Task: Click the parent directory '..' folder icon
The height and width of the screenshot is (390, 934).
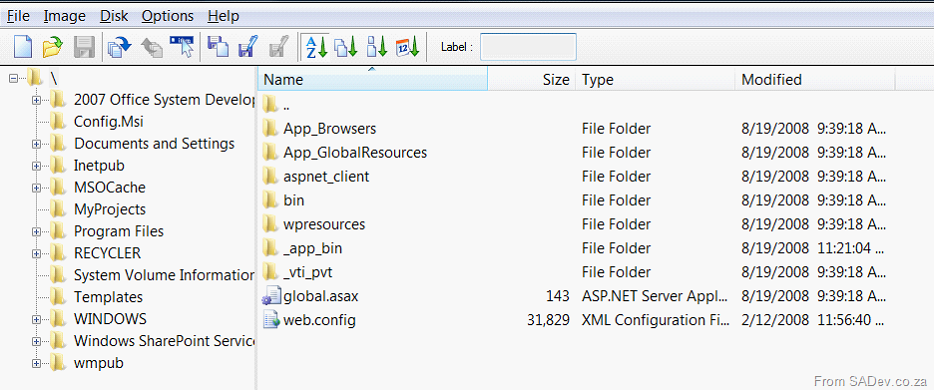Action: pyautogui.click(x=270, y=104)
